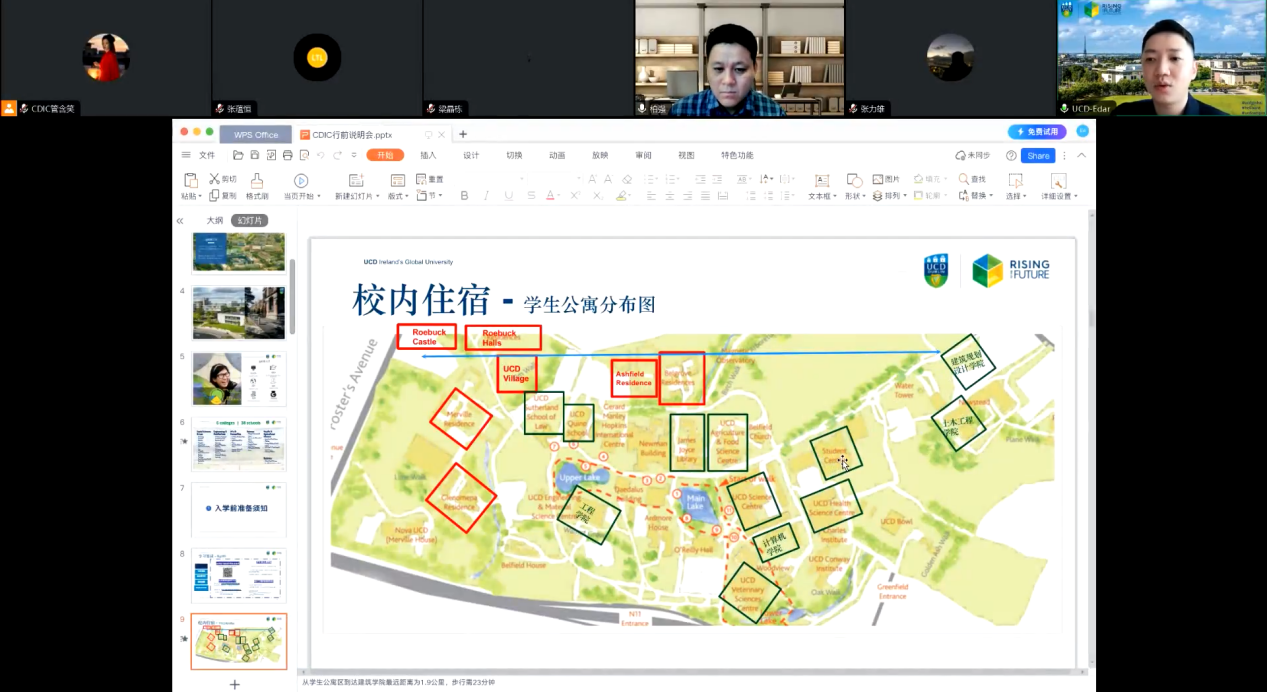Expand the New Slide (新建幻灯片) dropdown
Image resolution: width=1267 pixels, height=692 pixels.
377,197
